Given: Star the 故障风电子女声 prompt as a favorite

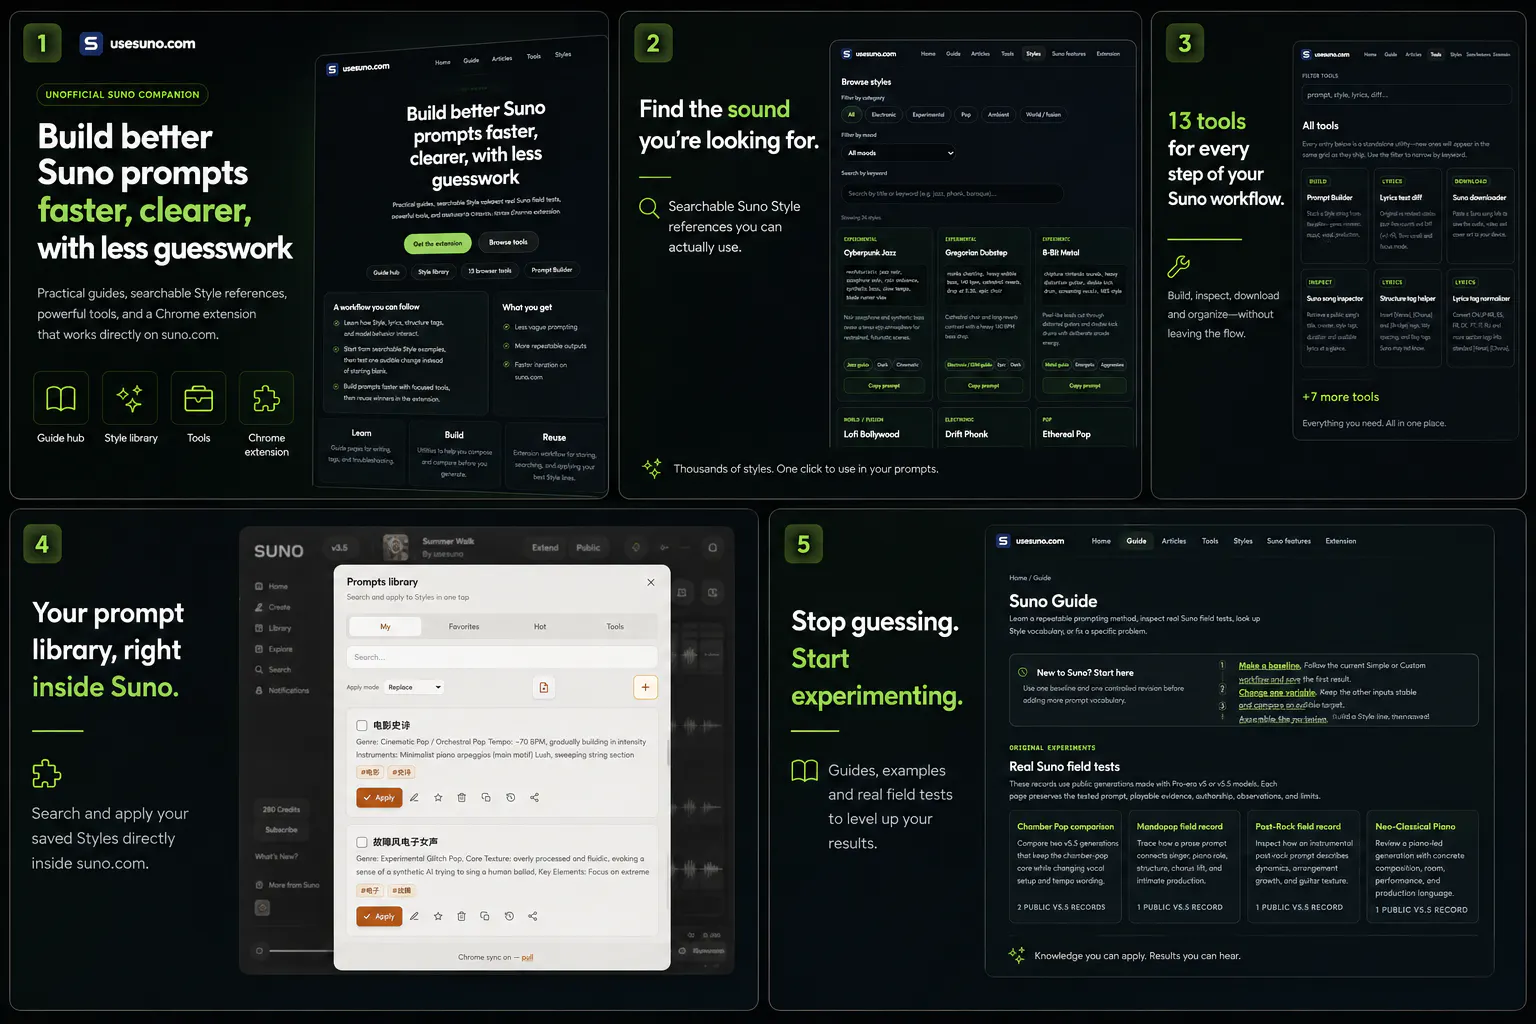Looking at the screenshot, I should coord(438,916).
